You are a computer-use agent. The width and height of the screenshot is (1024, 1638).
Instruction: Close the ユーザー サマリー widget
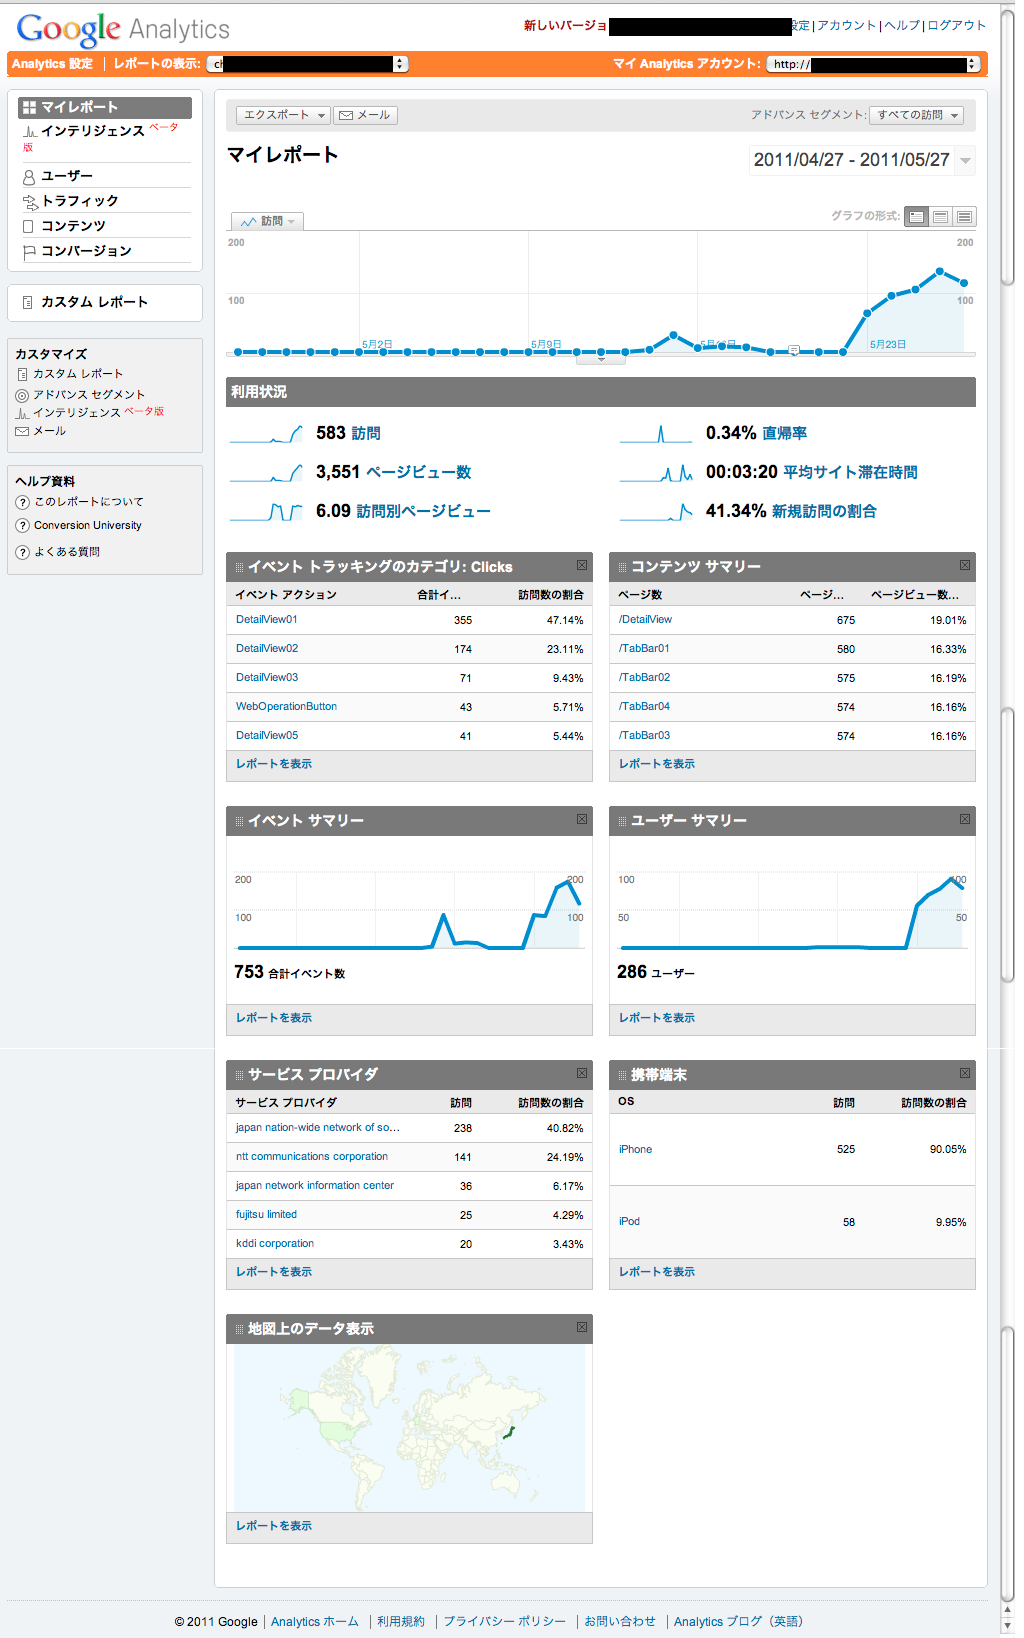coord(965,819)
